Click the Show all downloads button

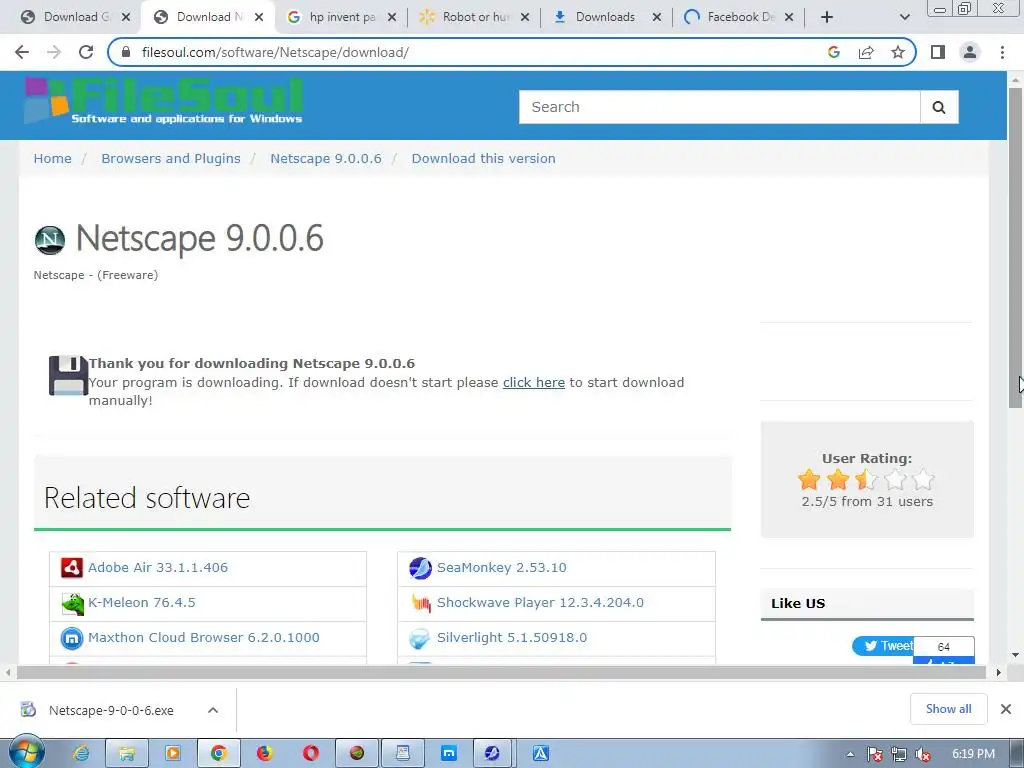point(948,709)
